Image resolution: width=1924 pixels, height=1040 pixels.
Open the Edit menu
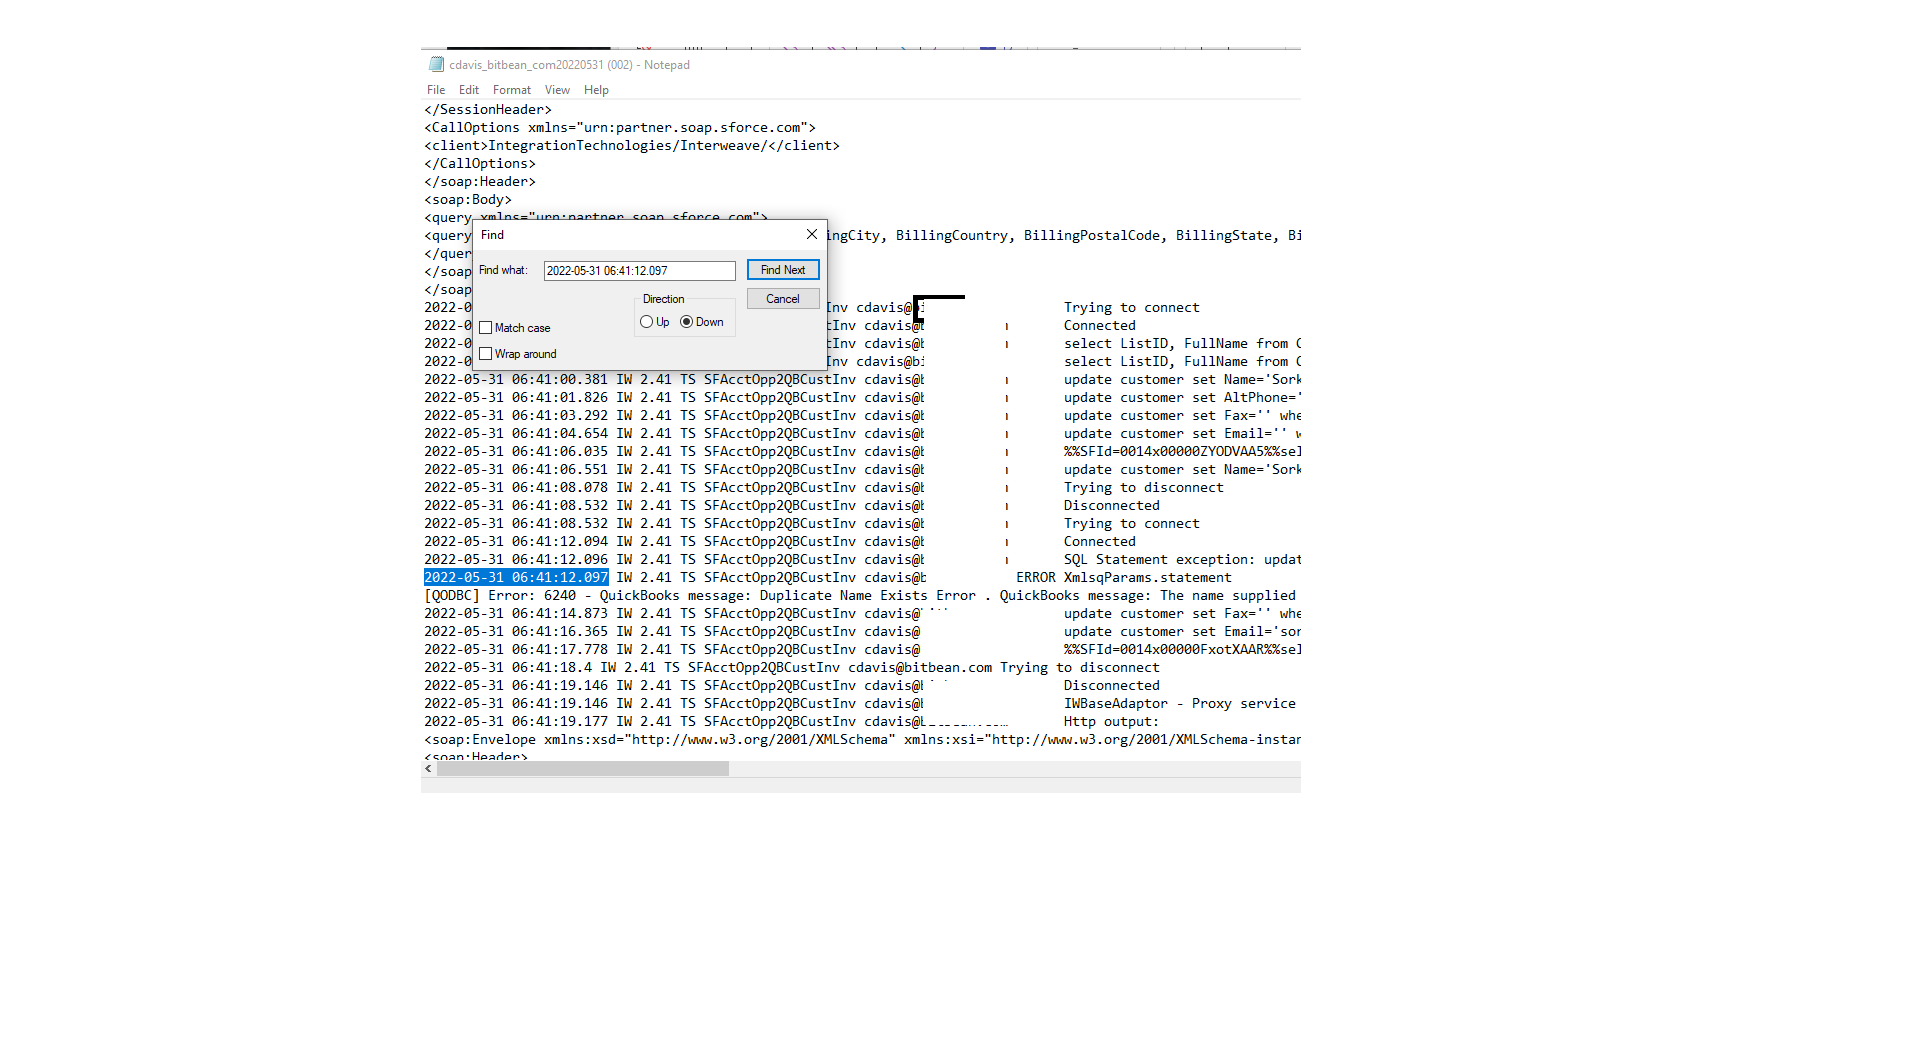click(469, 90)
